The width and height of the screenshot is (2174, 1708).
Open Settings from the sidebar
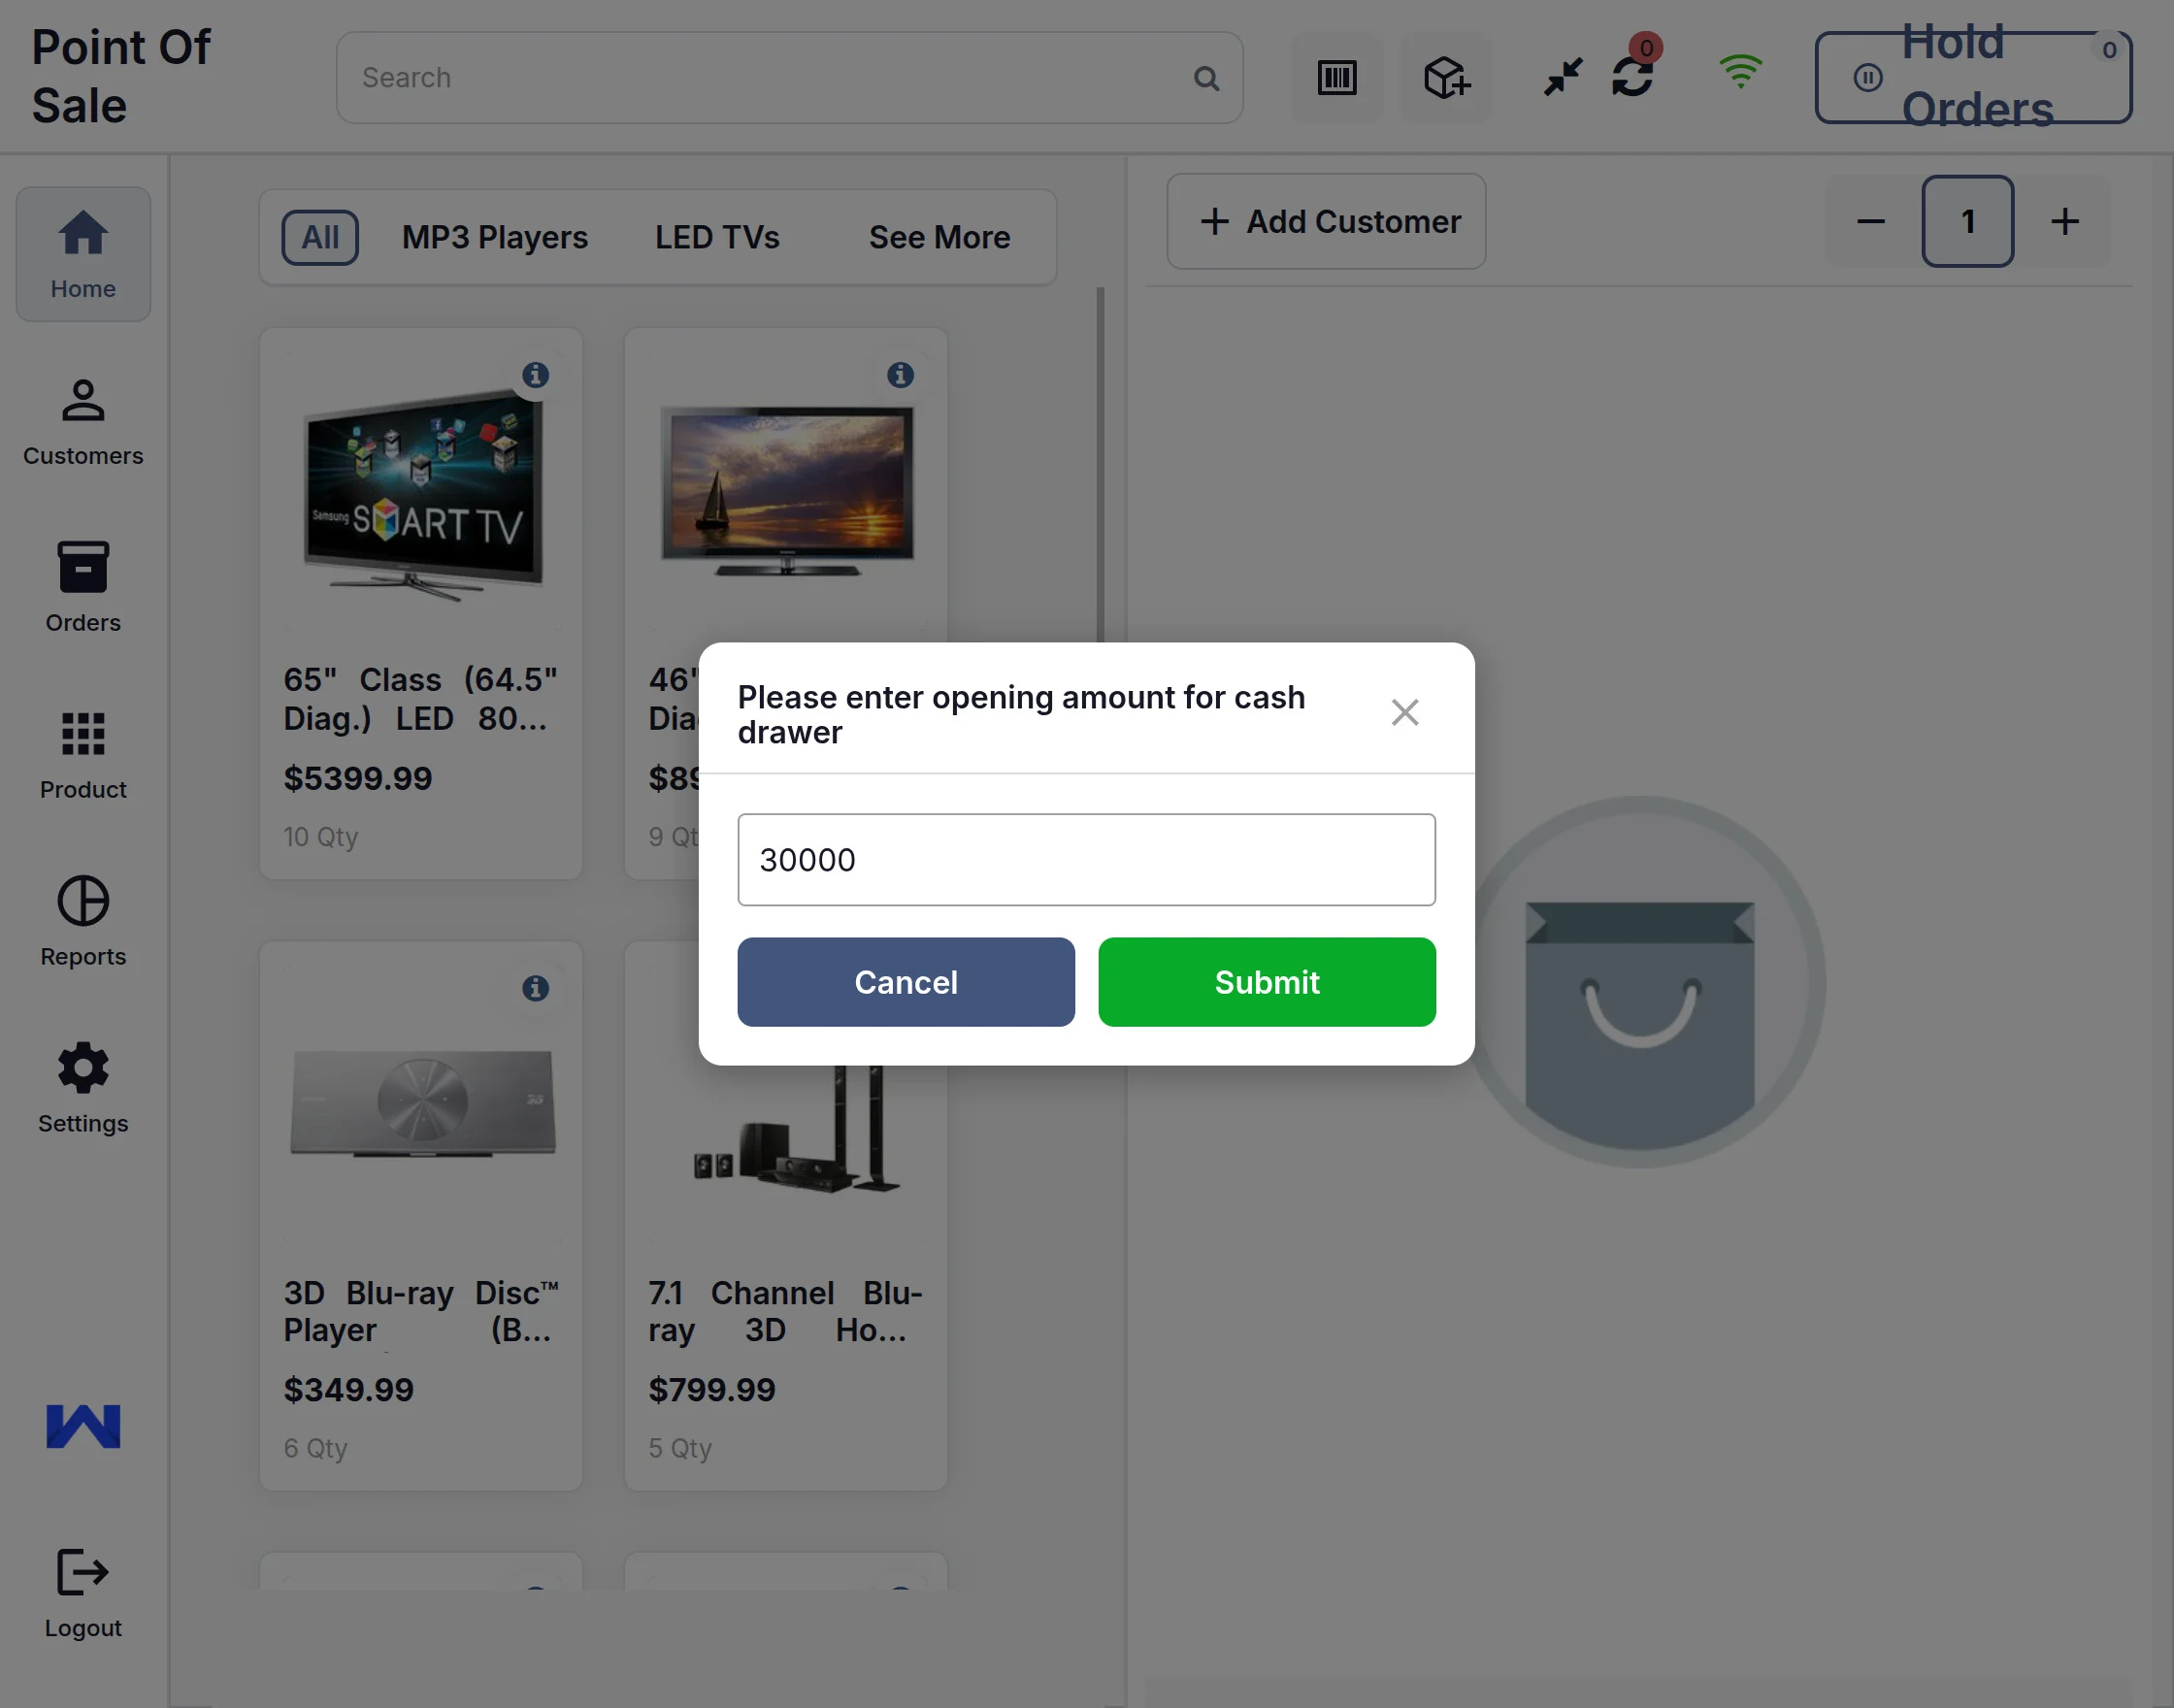pos(83,1088)
